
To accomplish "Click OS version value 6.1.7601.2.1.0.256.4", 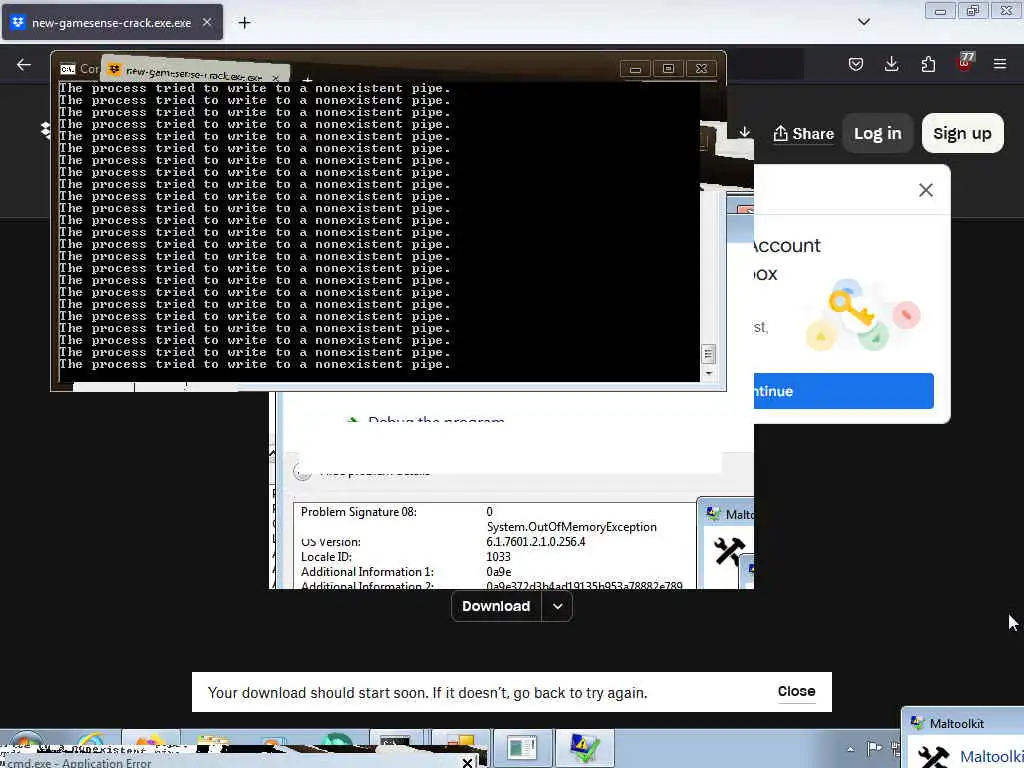I will click(536, 542).
